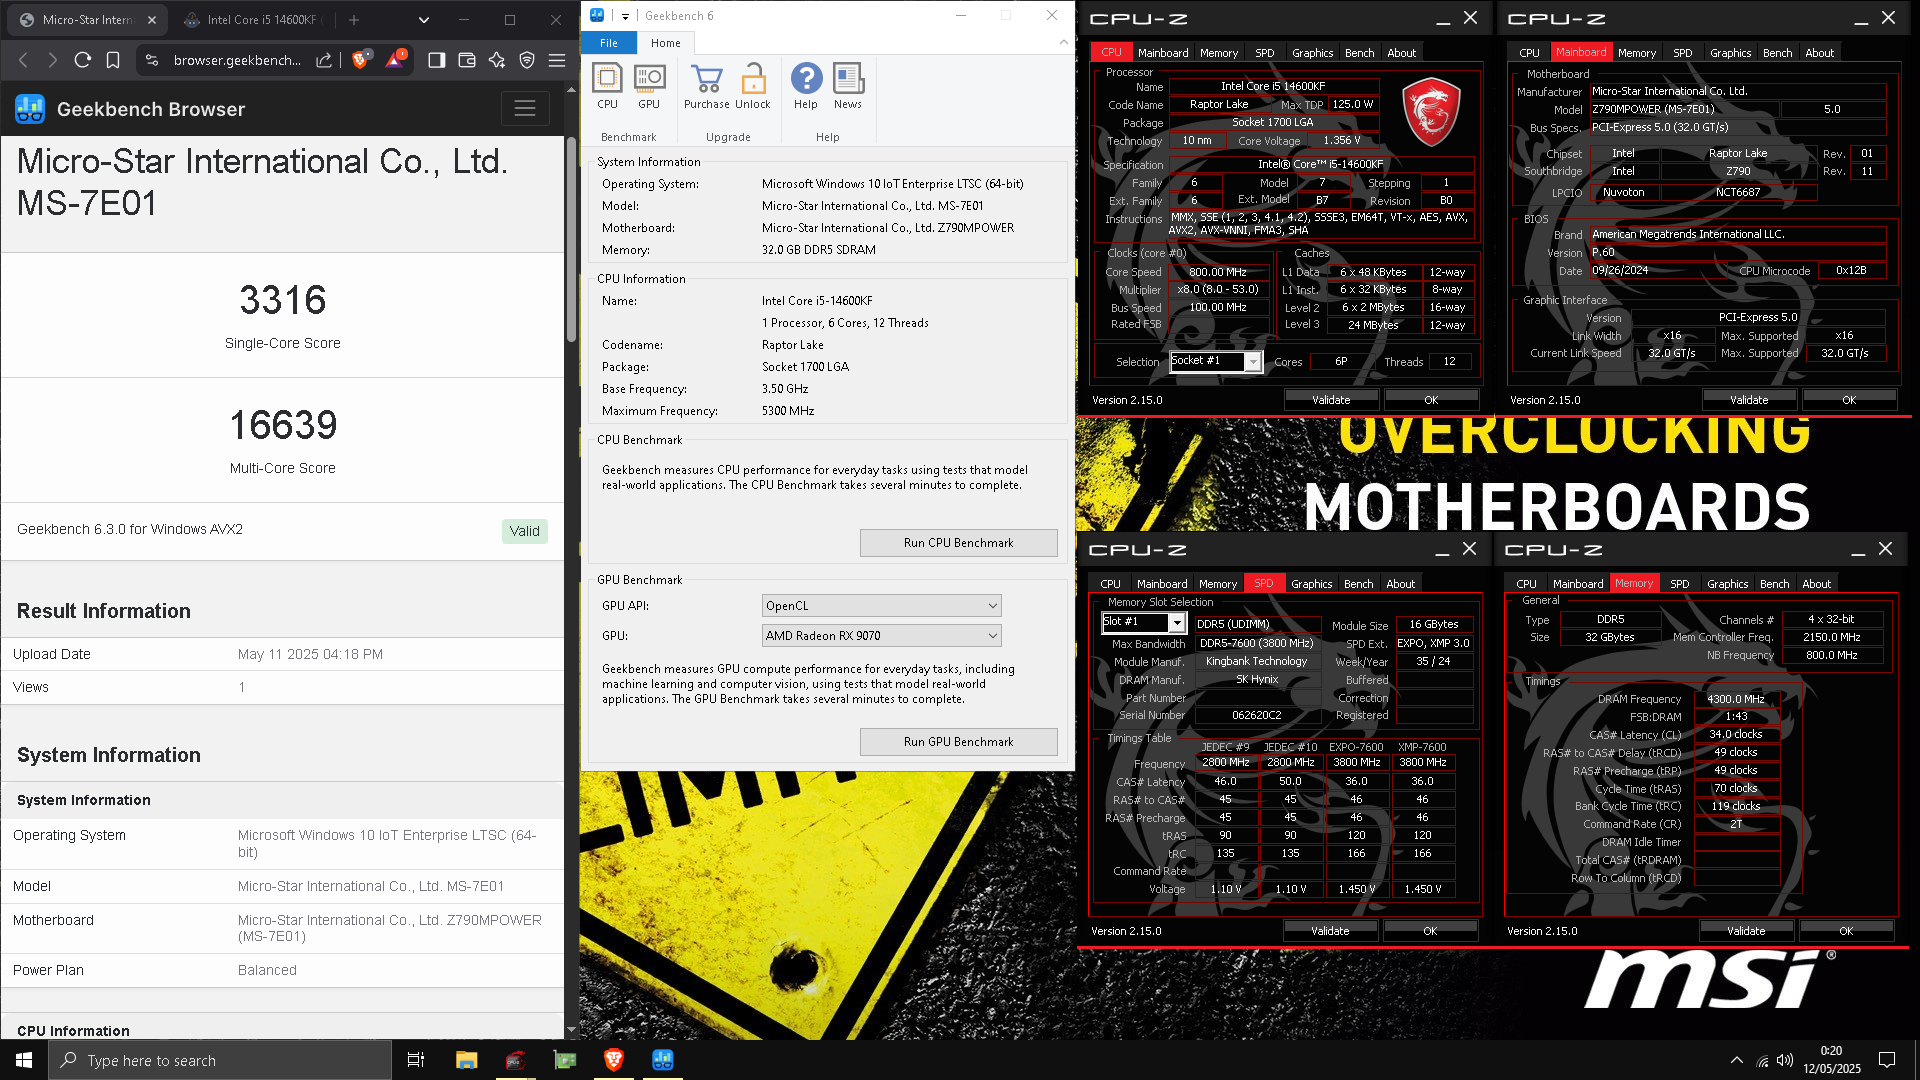1920x1080 pixels.
Task: Open the Purchase cart icon in Geekbench
Action: coord(706,86)
